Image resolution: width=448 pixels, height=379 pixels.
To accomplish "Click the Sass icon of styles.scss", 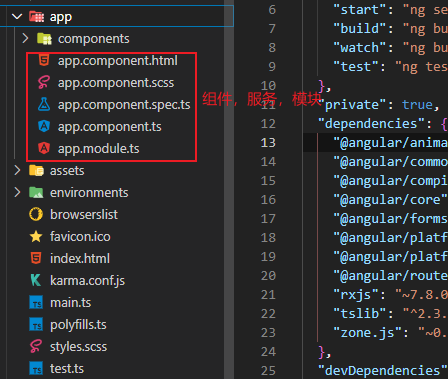I will [x=36, y=346].
